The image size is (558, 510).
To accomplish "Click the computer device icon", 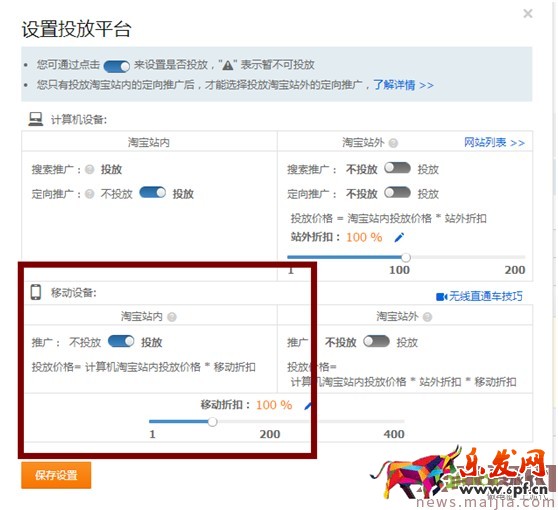I will pos(36,119).
